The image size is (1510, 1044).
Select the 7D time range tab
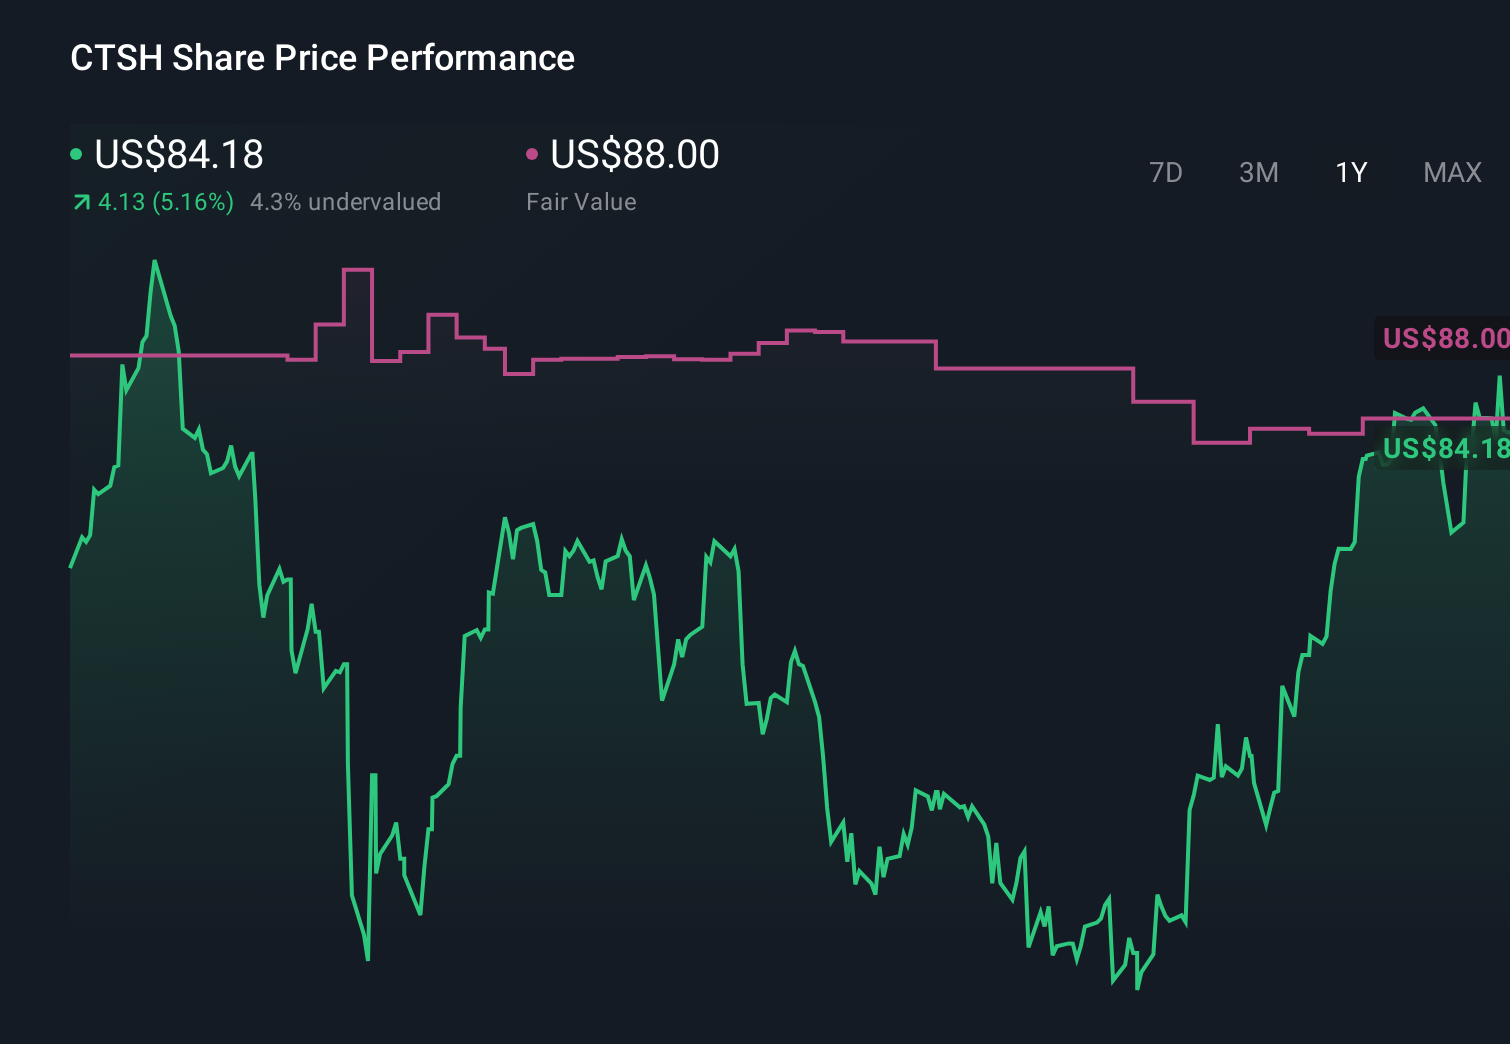[1166, 172]
